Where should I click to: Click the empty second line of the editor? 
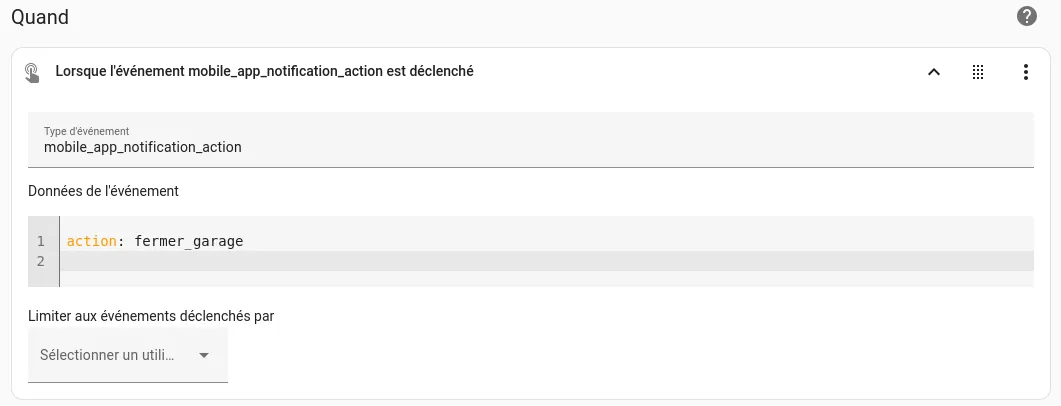click(x=547, y=261)
